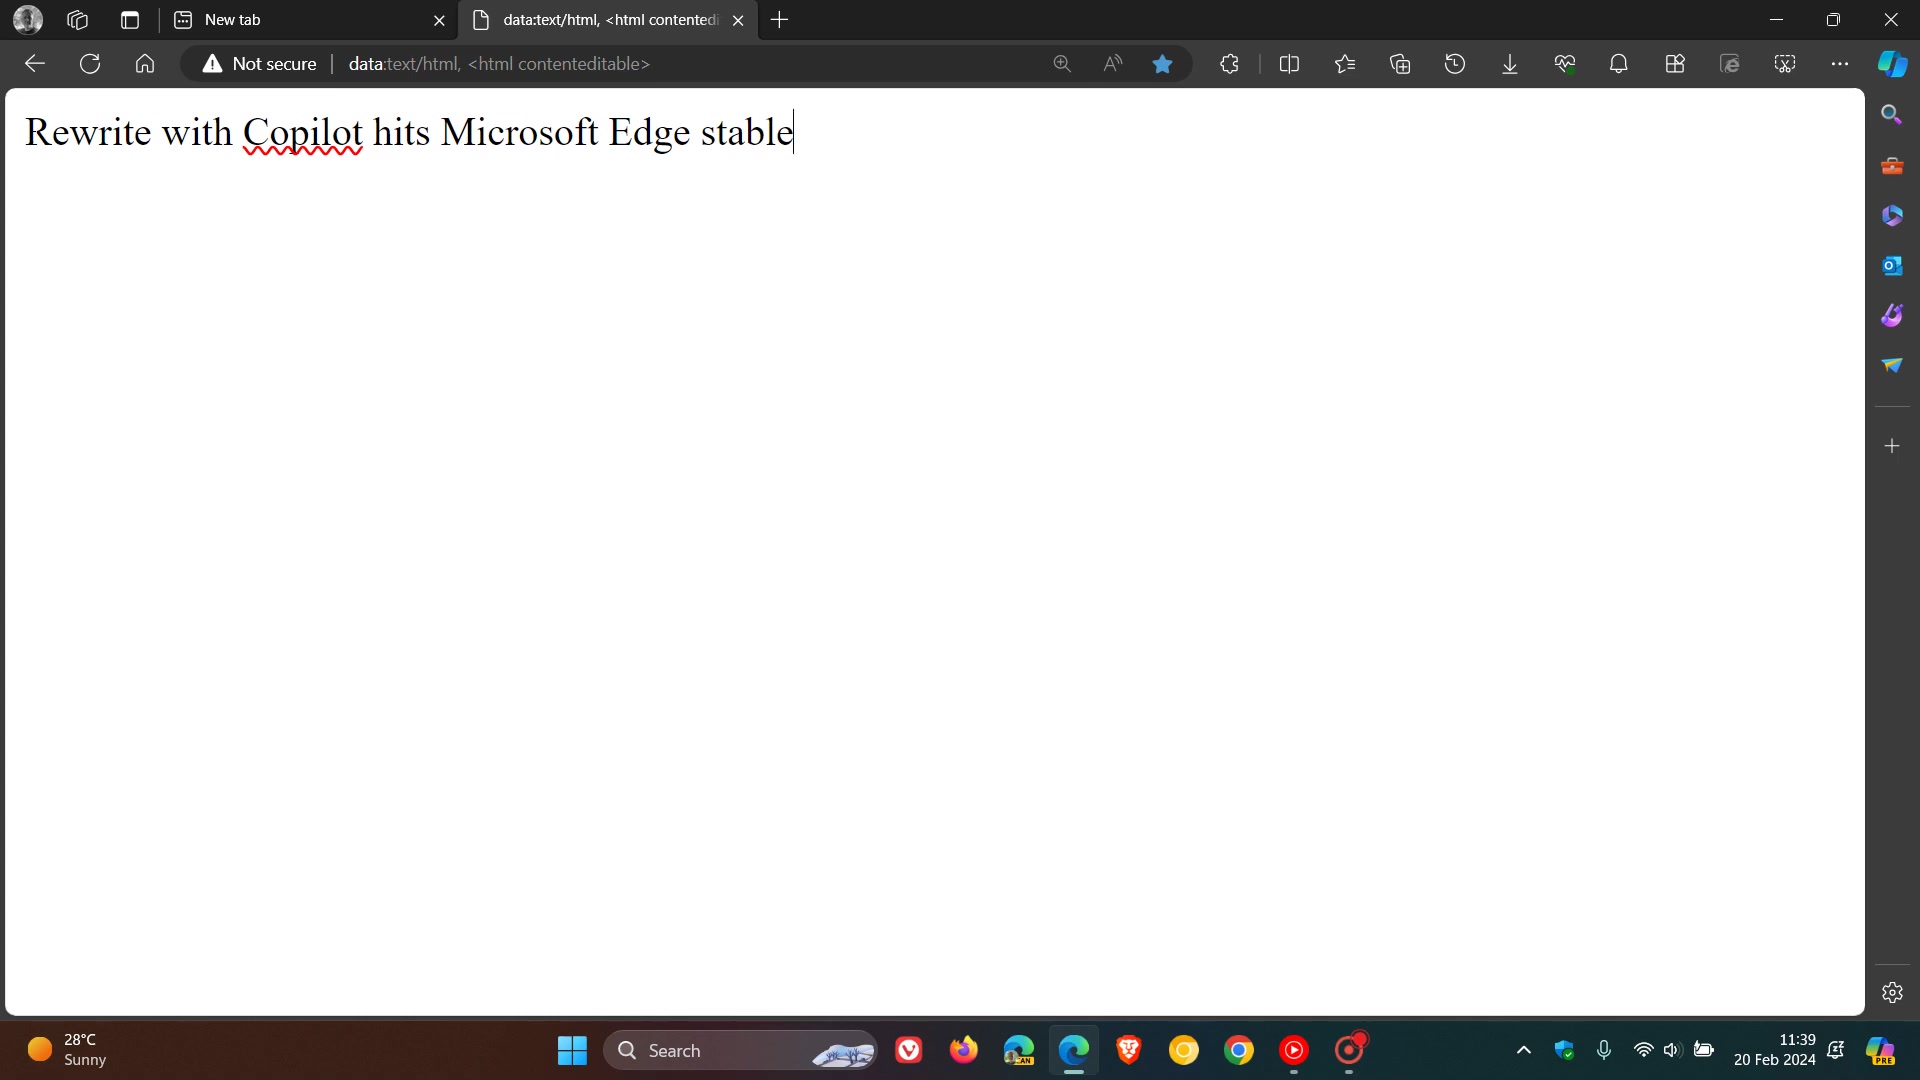
Task: Open sidebar Search
Action: point(1892,115)
